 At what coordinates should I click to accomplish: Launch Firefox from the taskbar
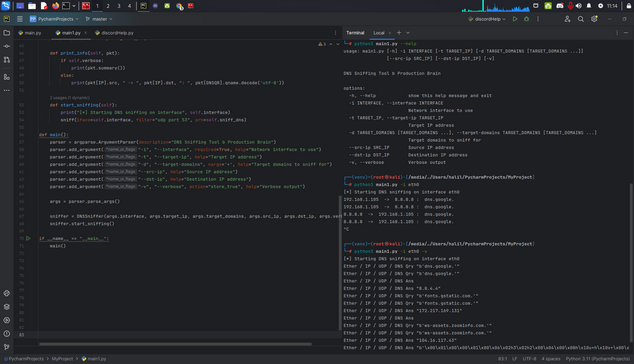coord(55,6)
